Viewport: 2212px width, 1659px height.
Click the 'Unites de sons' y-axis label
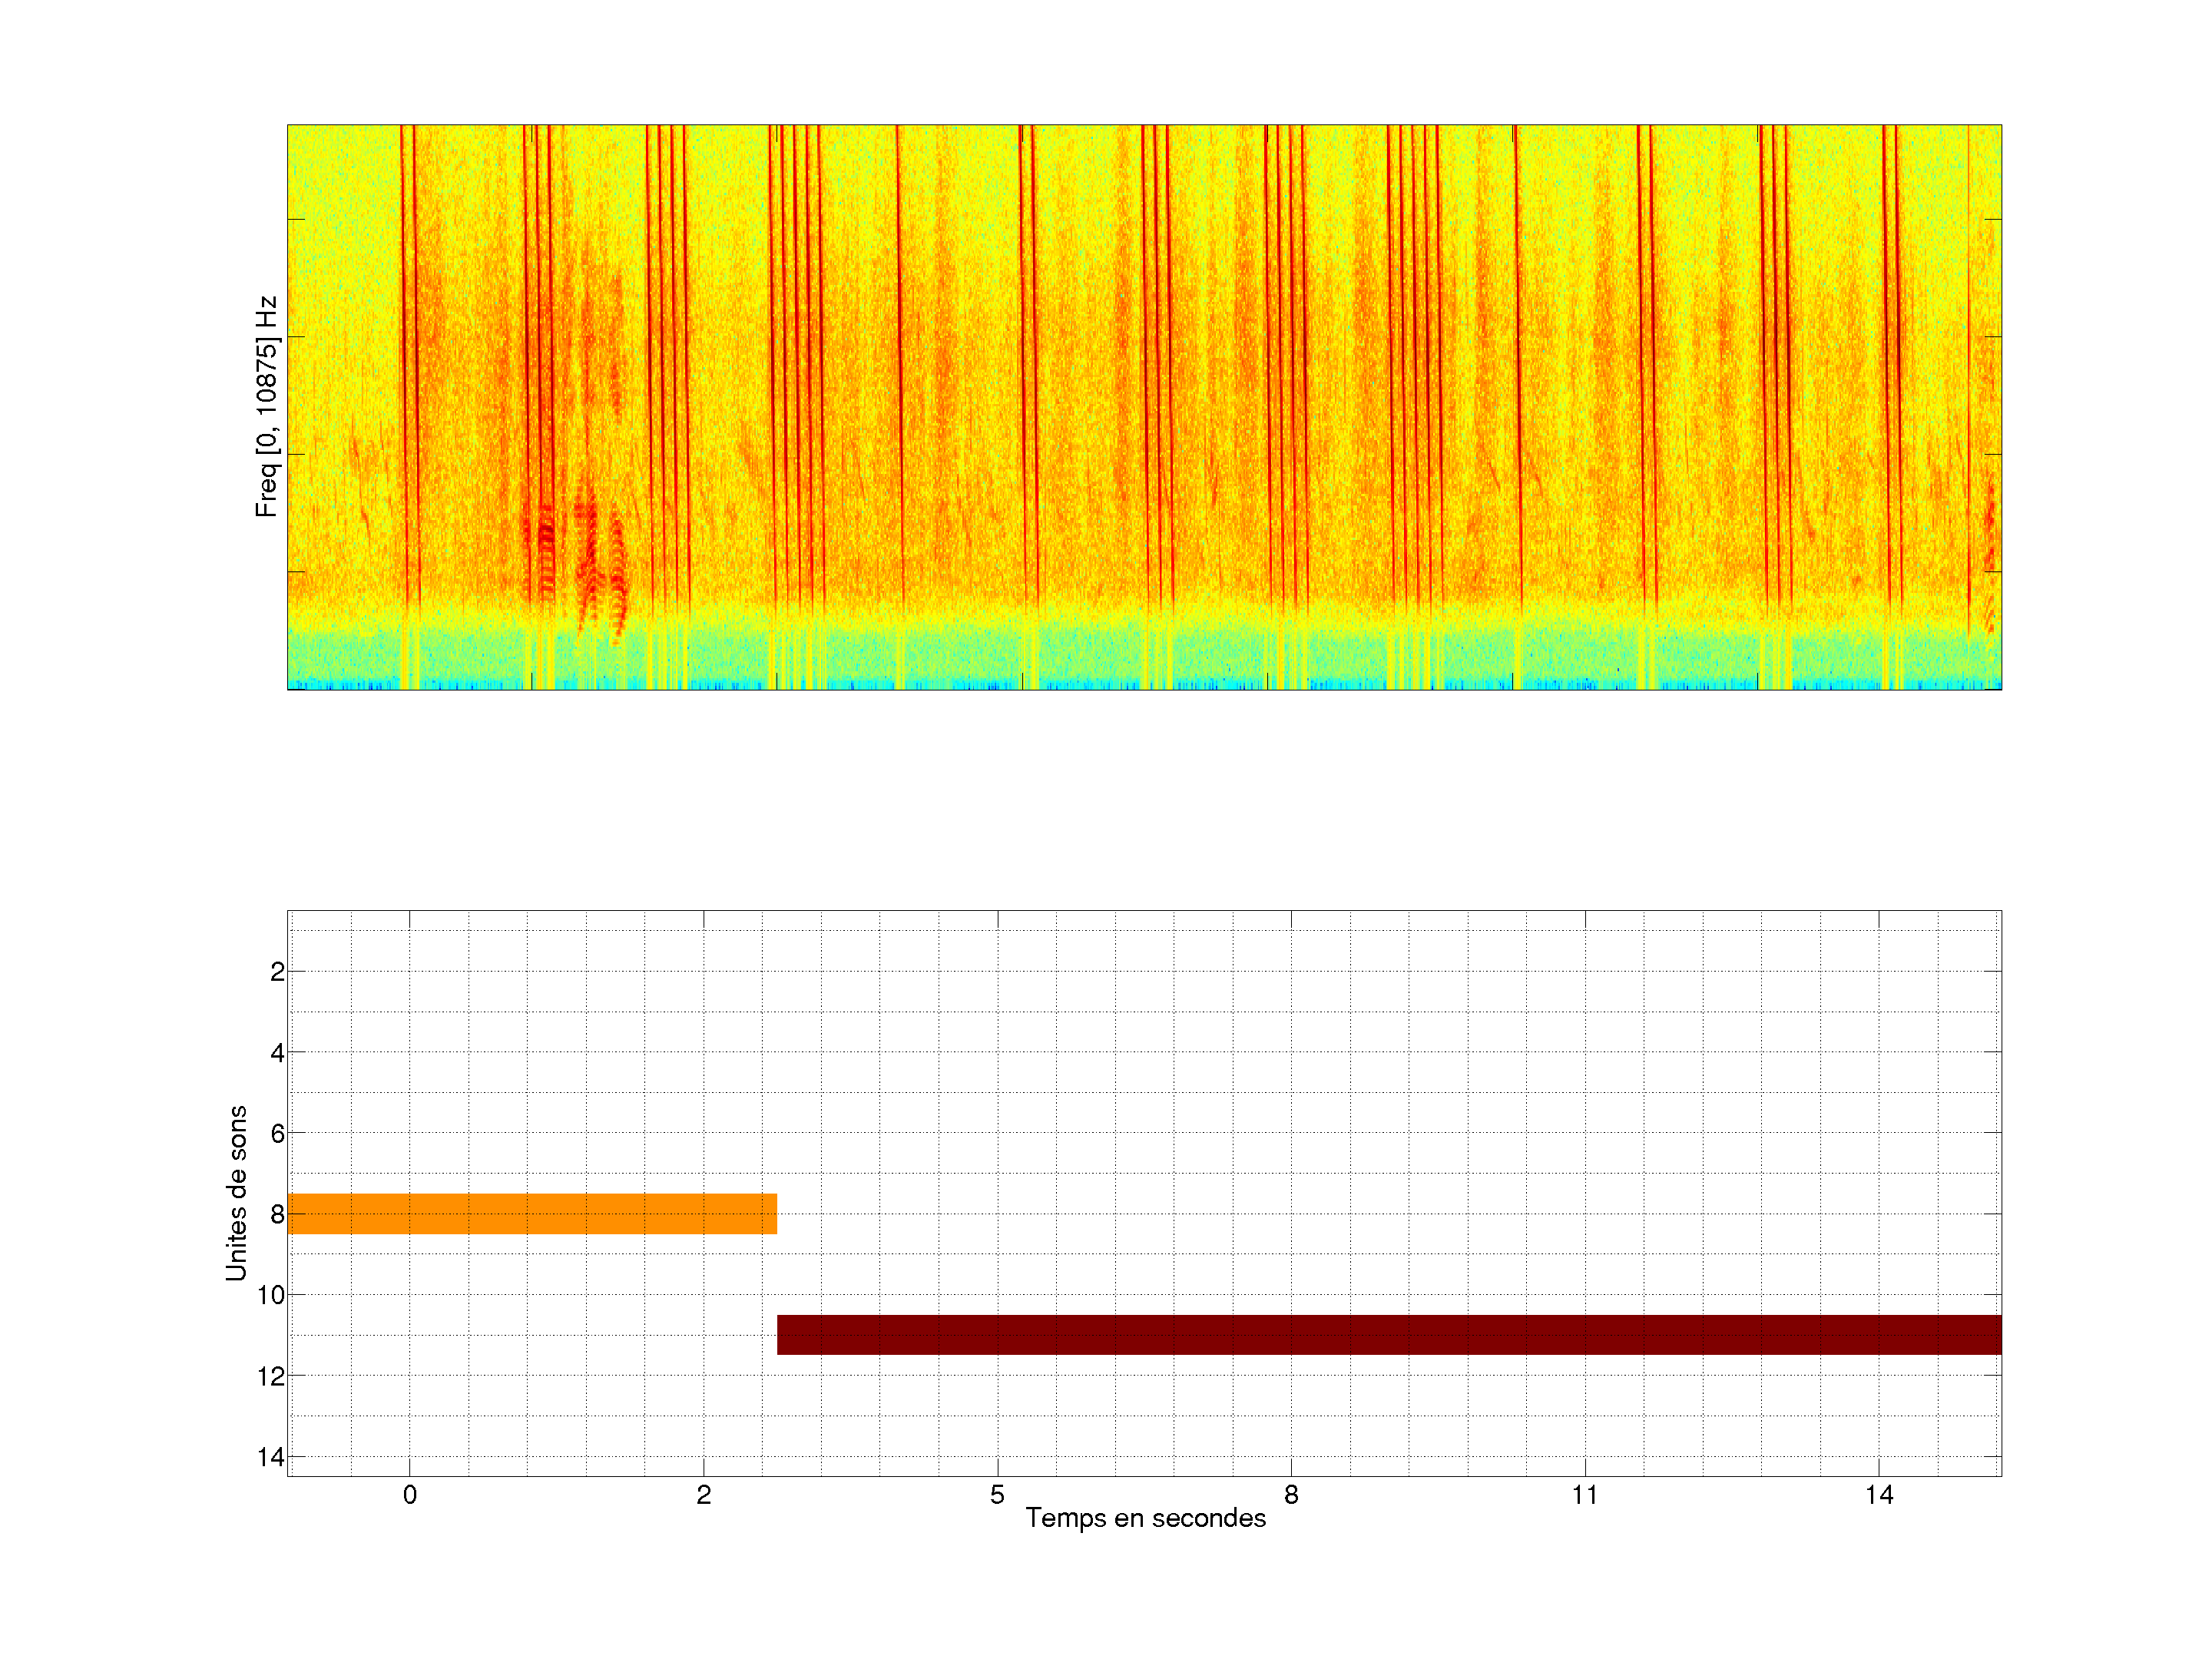(x=236, y=1192)
